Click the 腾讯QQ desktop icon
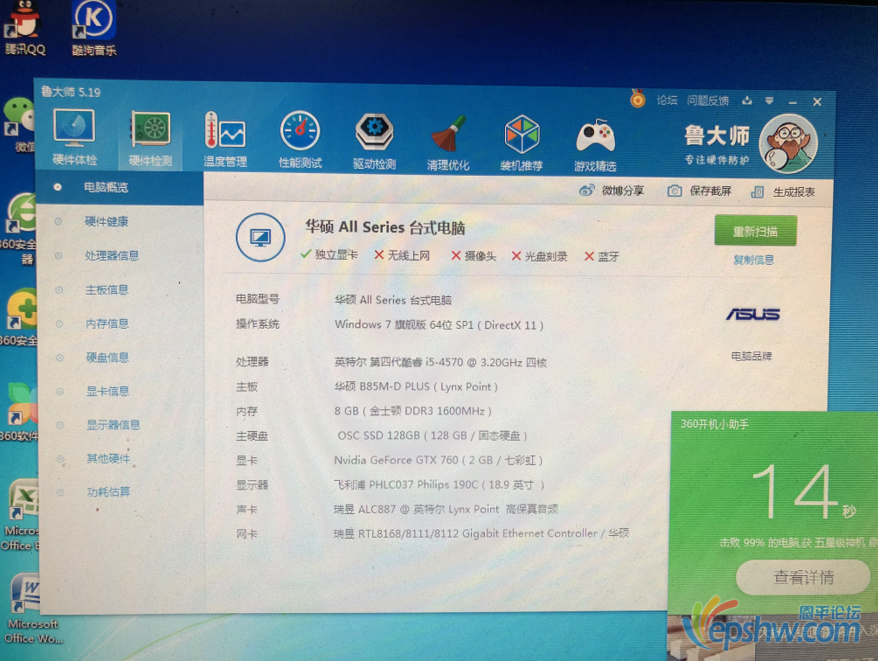This screenshot has width=878, height=661. pos(24,28)
